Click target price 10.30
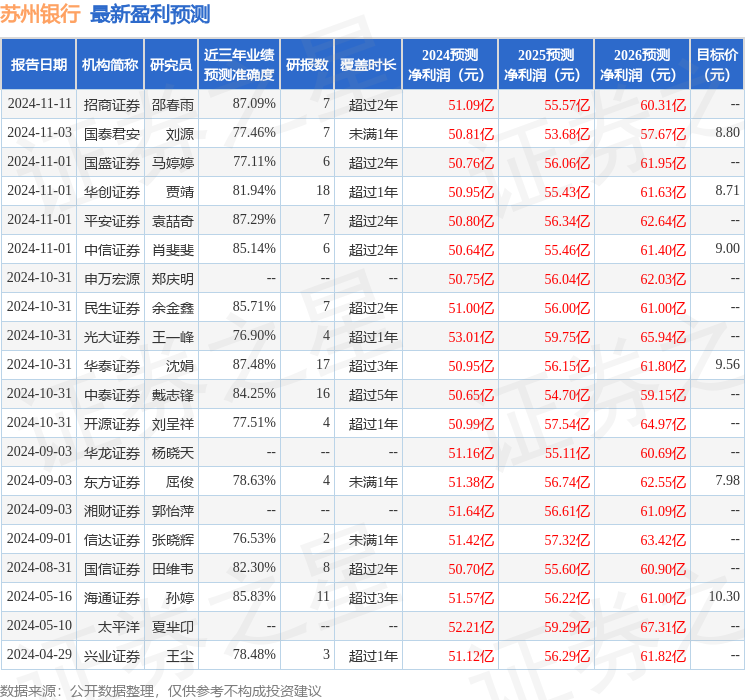Viewport: 745px width, 700px height. pyautogui.click(x=724, y=596)
